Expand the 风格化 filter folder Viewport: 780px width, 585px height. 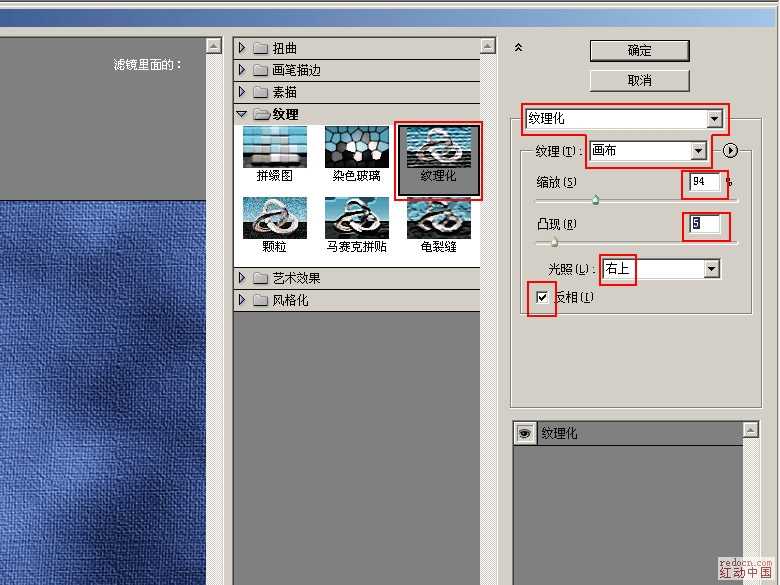pyautogui.click(x=242, y=299)
